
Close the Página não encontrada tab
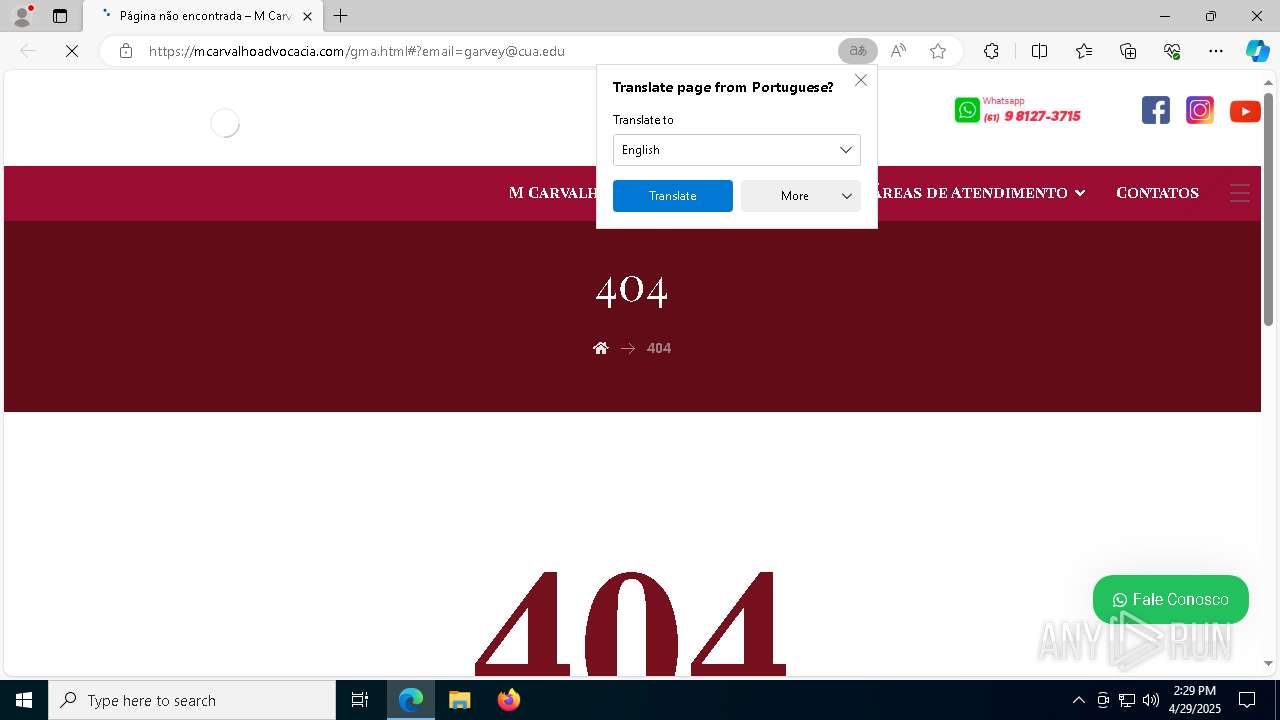click(x=307, y=16)
